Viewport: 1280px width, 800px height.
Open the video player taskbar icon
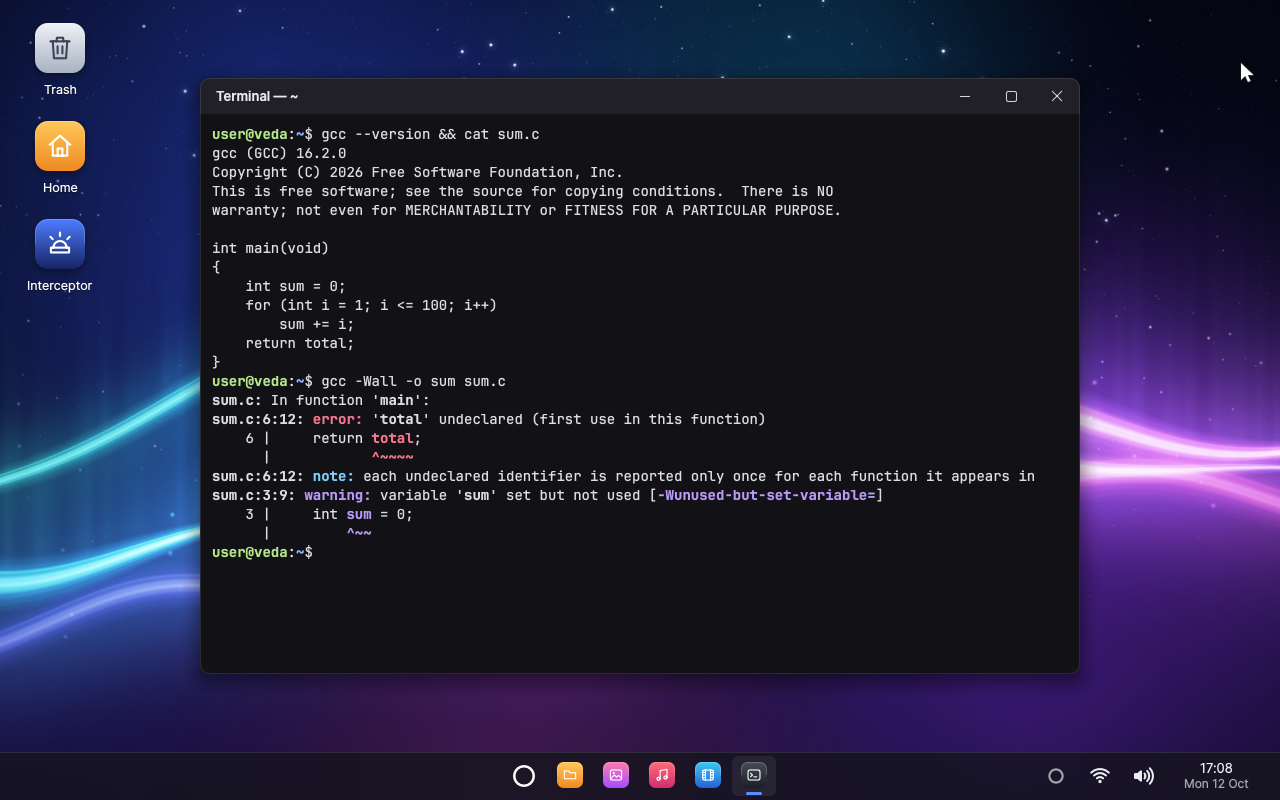(708, 775)
